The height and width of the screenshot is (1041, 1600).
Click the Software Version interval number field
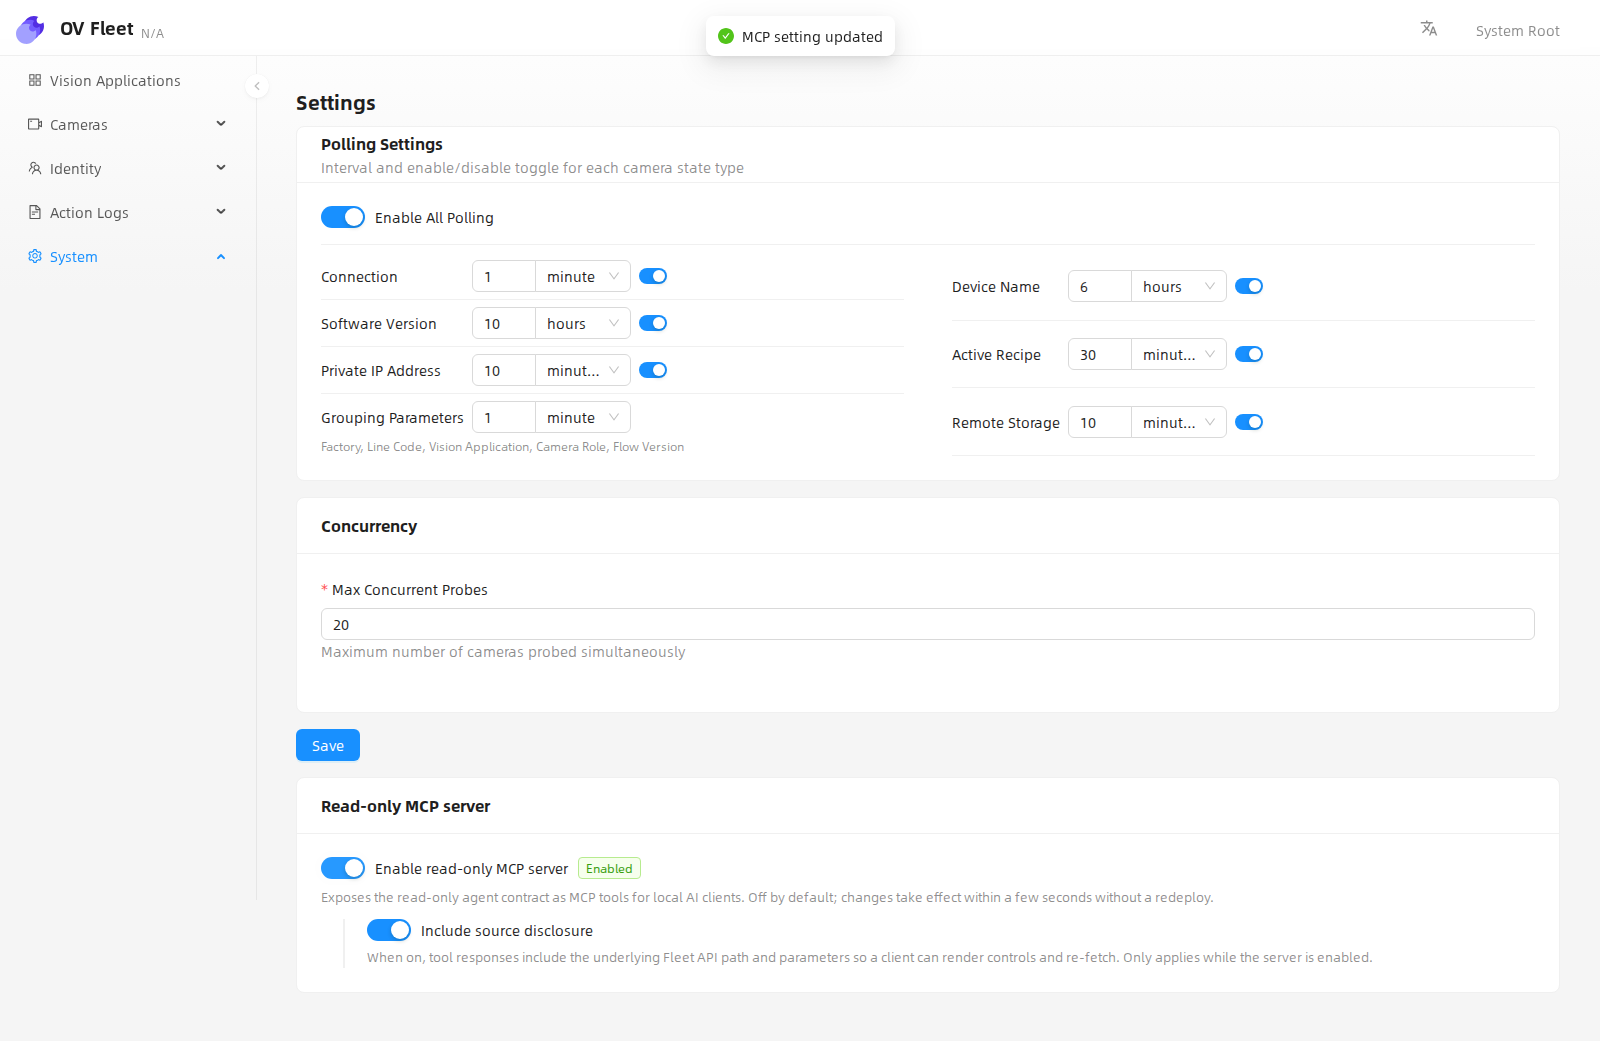tap(504, 323)
